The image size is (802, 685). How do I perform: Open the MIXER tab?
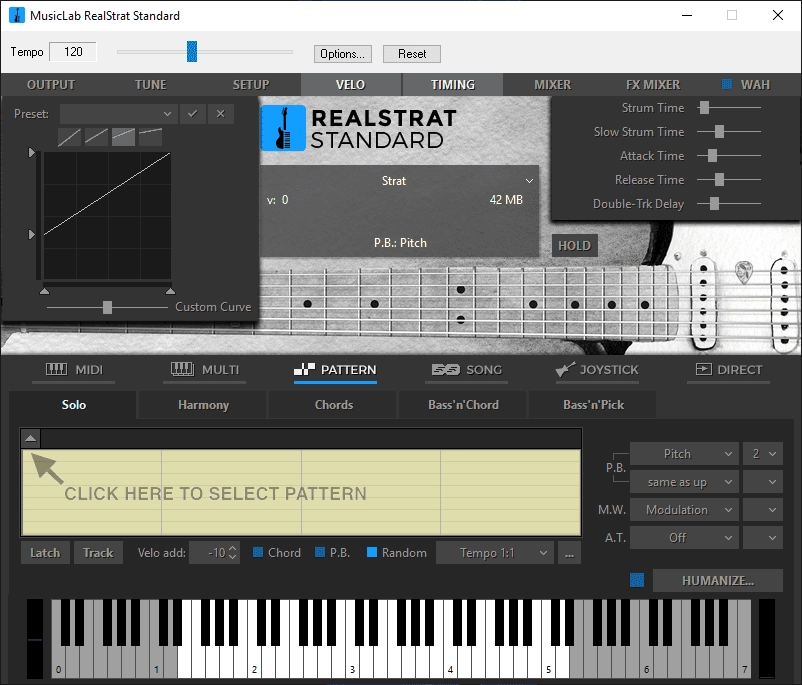[552, 84]
